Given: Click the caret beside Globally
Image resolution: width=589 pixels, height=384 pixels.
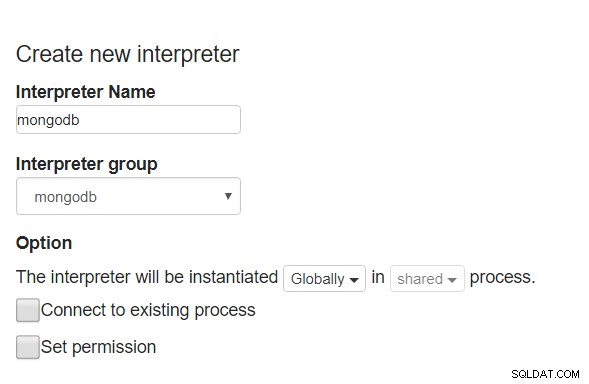Looking at the screenshot, I should point(353,280).
